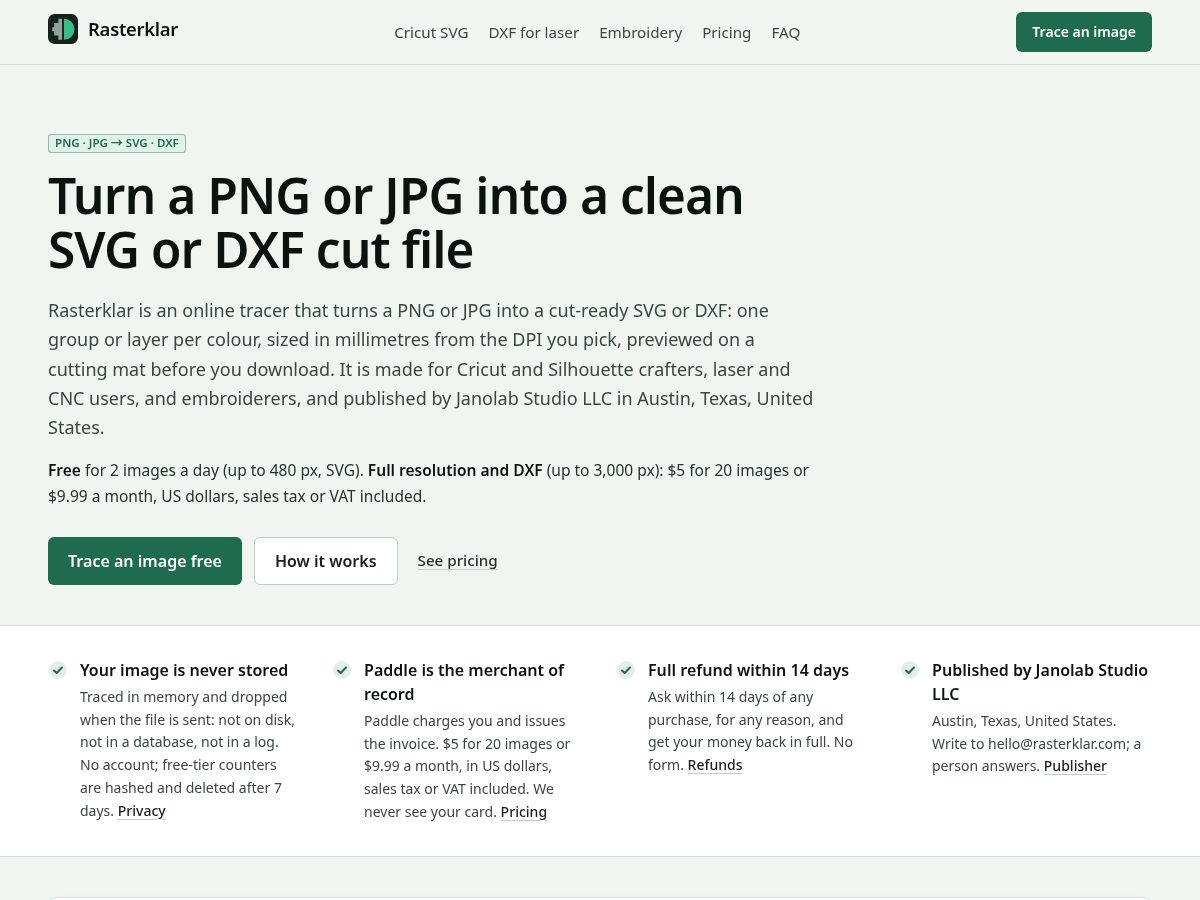This screenshot has height=900, width=1200.
Task: Click the checkmark beside 'Full refund within 14 days'
Action: 626,670
